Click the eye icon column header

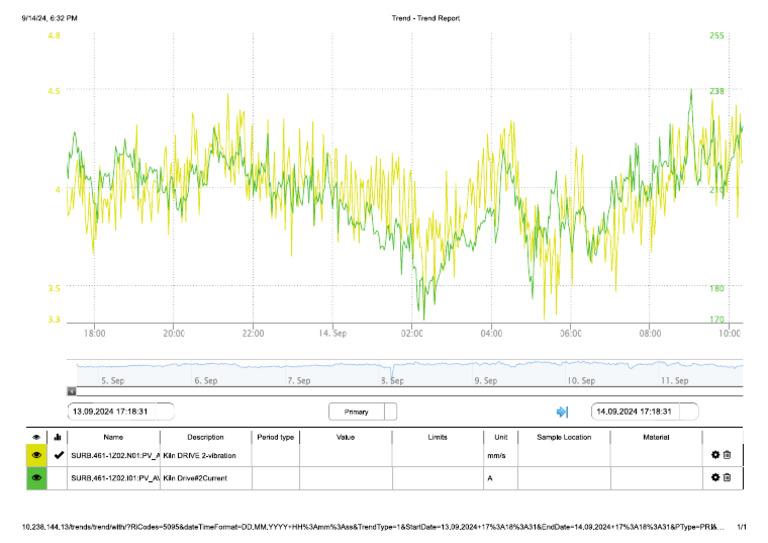click(36, 437)
